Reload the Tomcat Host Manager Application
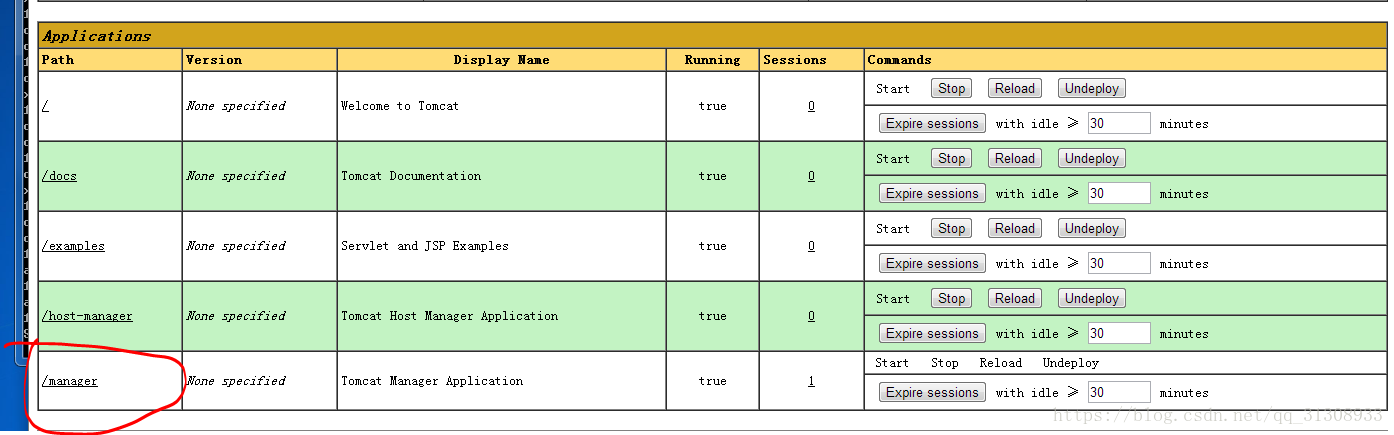This screenshot has height=435, width=1394. coord(1014,298)
